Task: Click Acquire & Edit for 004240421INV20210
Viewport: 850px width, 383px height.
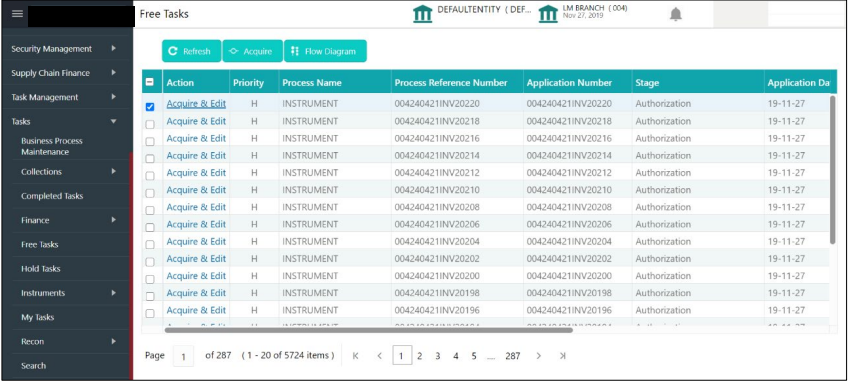Action: click(x=196, y=190)
